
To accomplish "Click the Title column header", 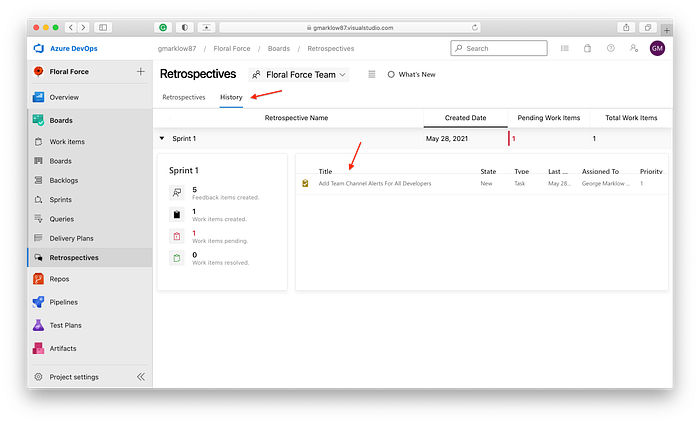I will coord(325,171).
